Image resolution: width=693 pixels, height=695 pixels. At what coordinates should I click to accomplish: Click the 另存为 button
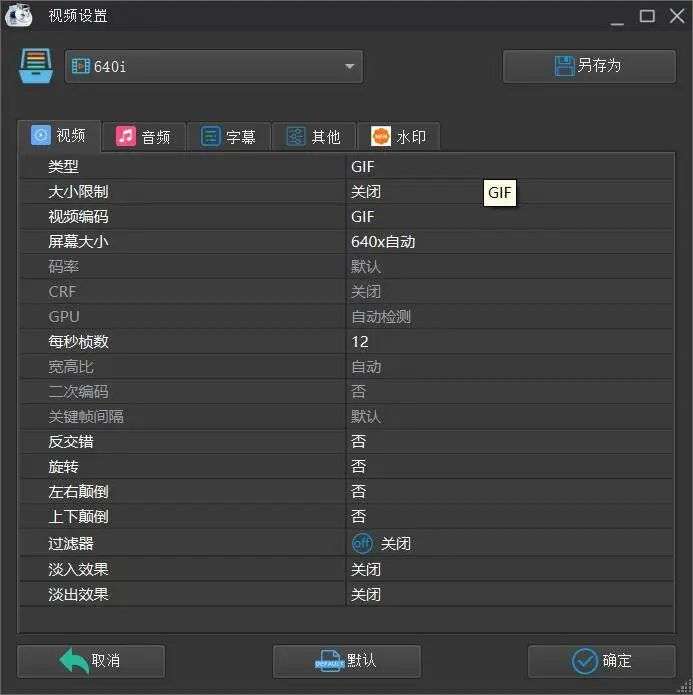tap(589, 66)
